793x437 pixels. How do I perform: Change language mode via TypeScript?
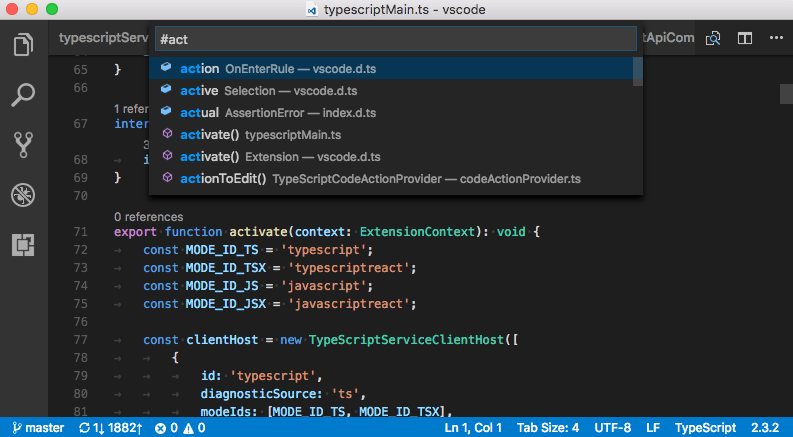[x=705, y=428]
